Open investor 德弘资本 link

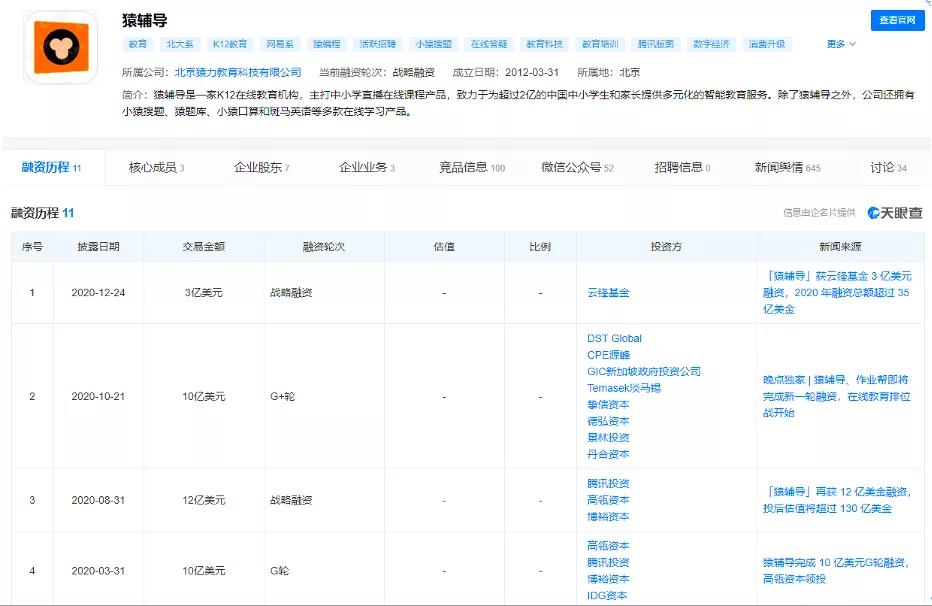point(608,421)
